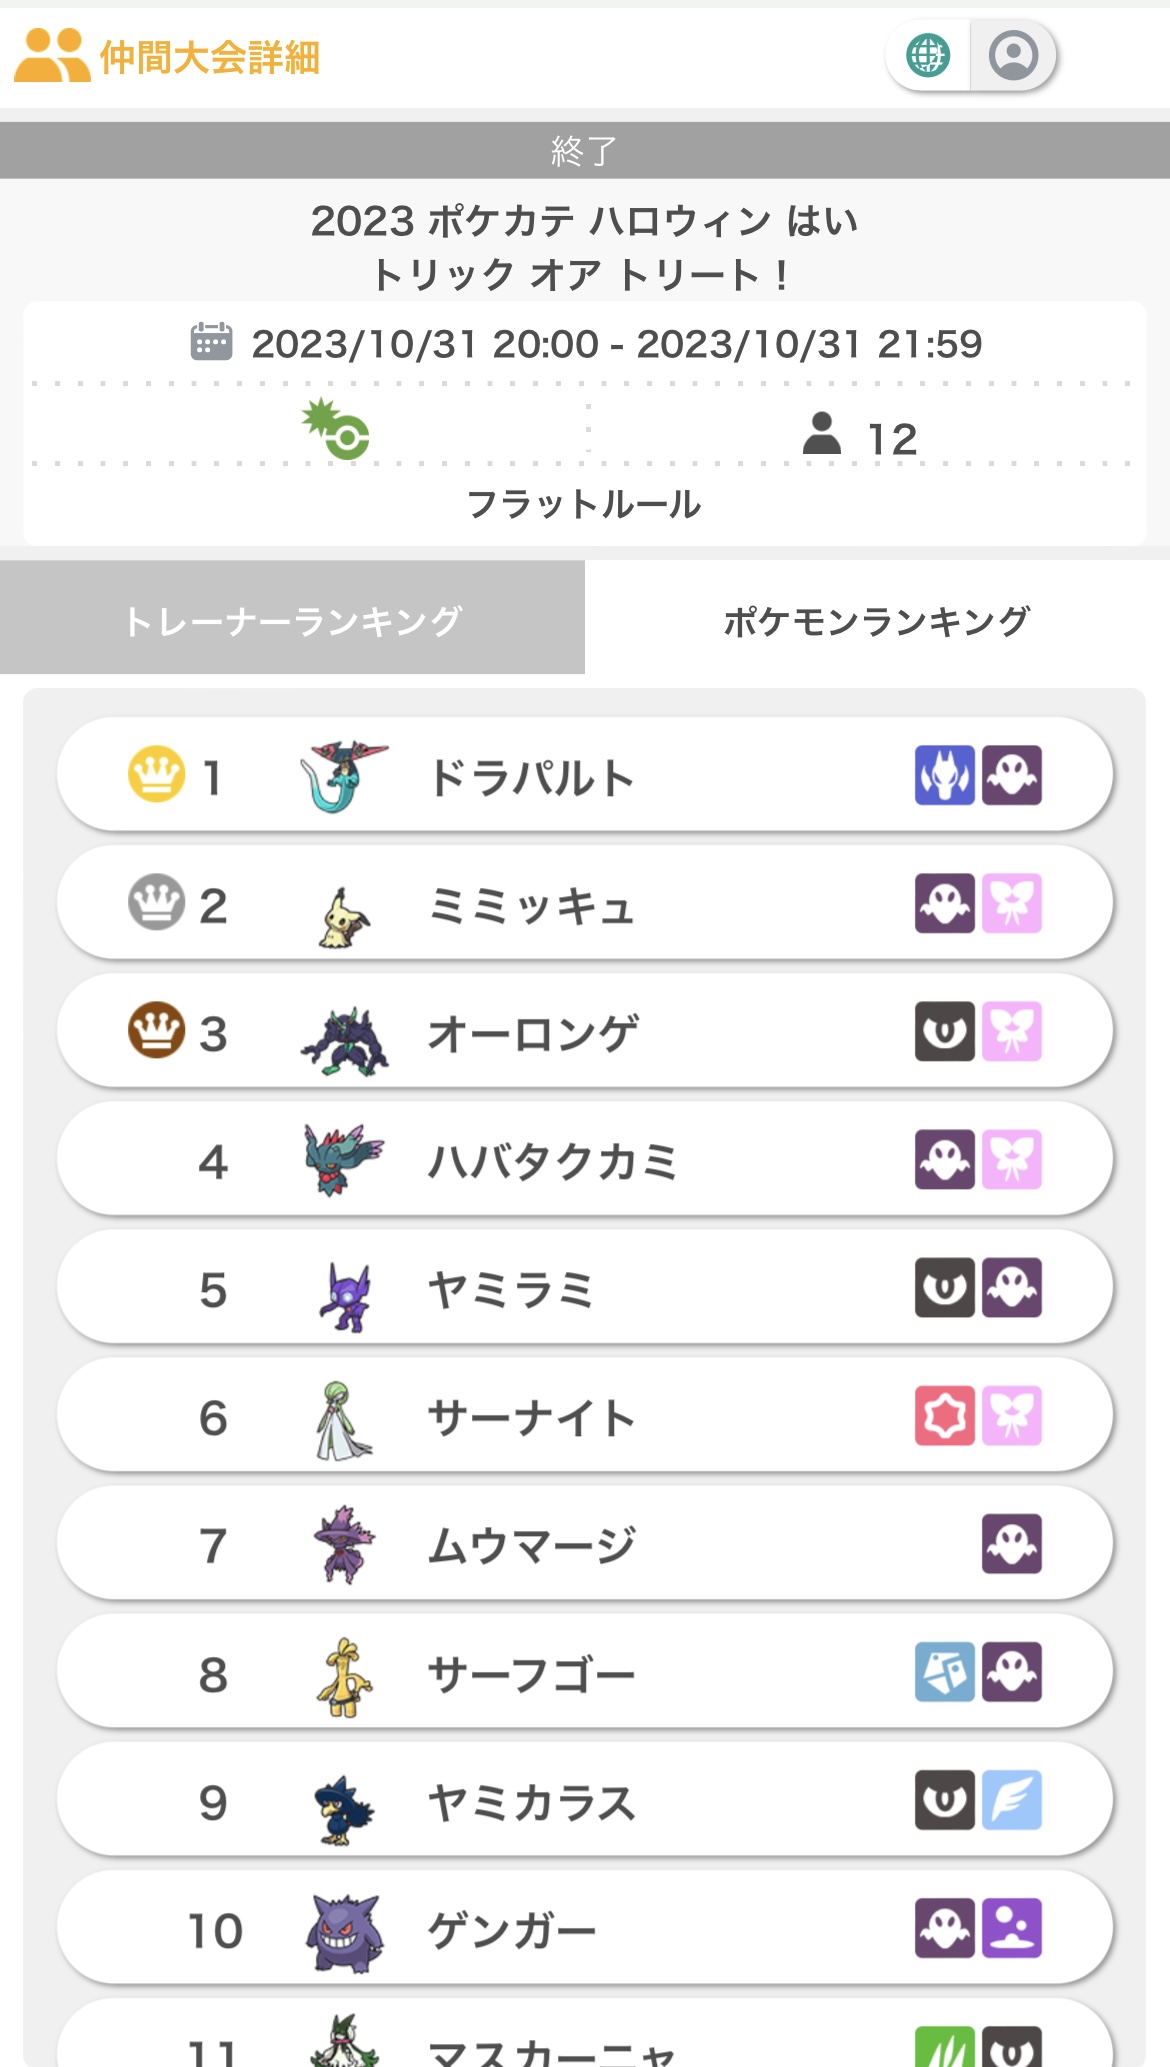The image size is (1170, 2067).
Task: Switch to the トレーナーランキング tab
Action: [292, 620]
